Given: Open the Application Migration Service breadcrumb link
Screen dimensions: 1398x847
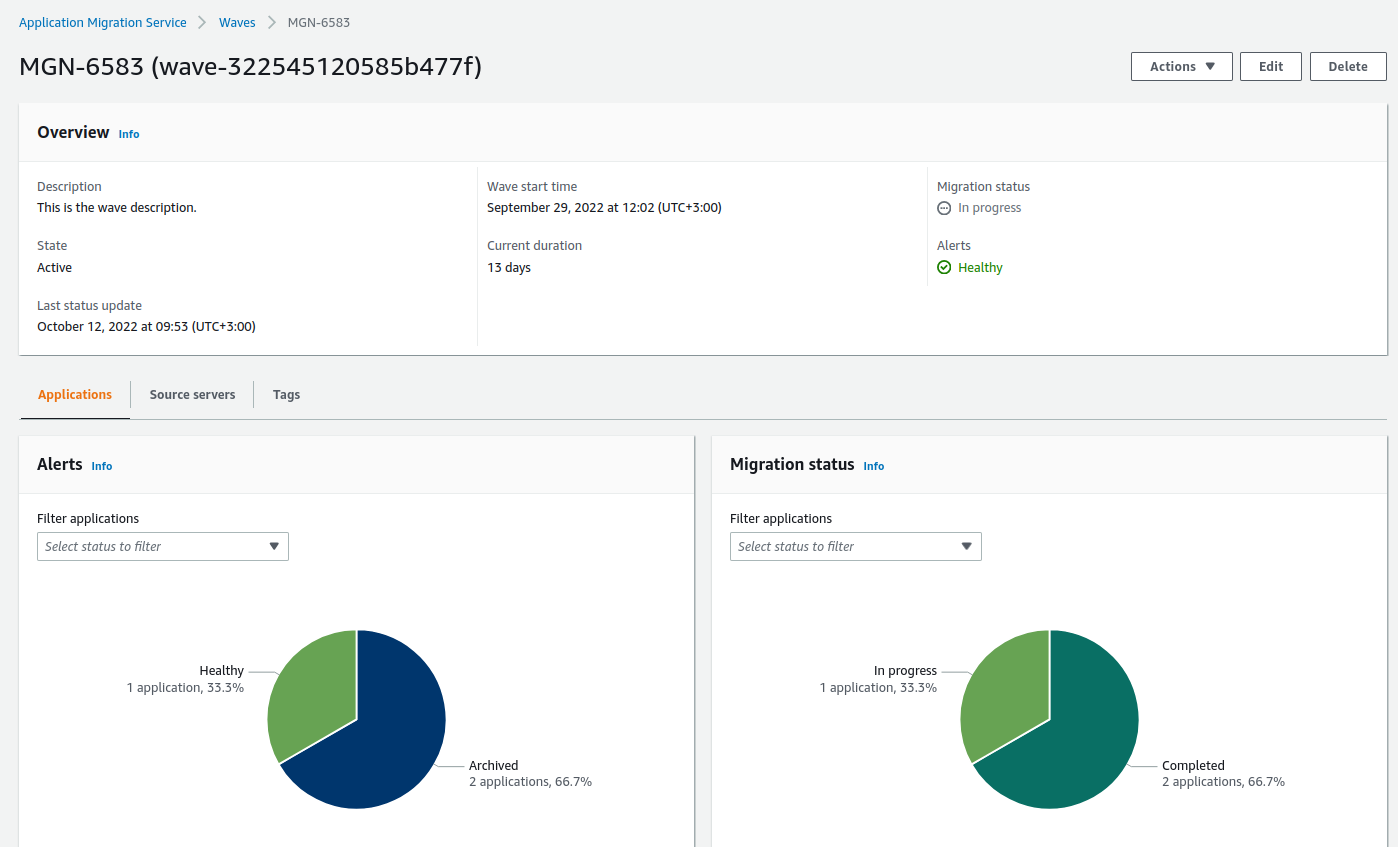Looking at the screenshot, I should pos(103,22).
